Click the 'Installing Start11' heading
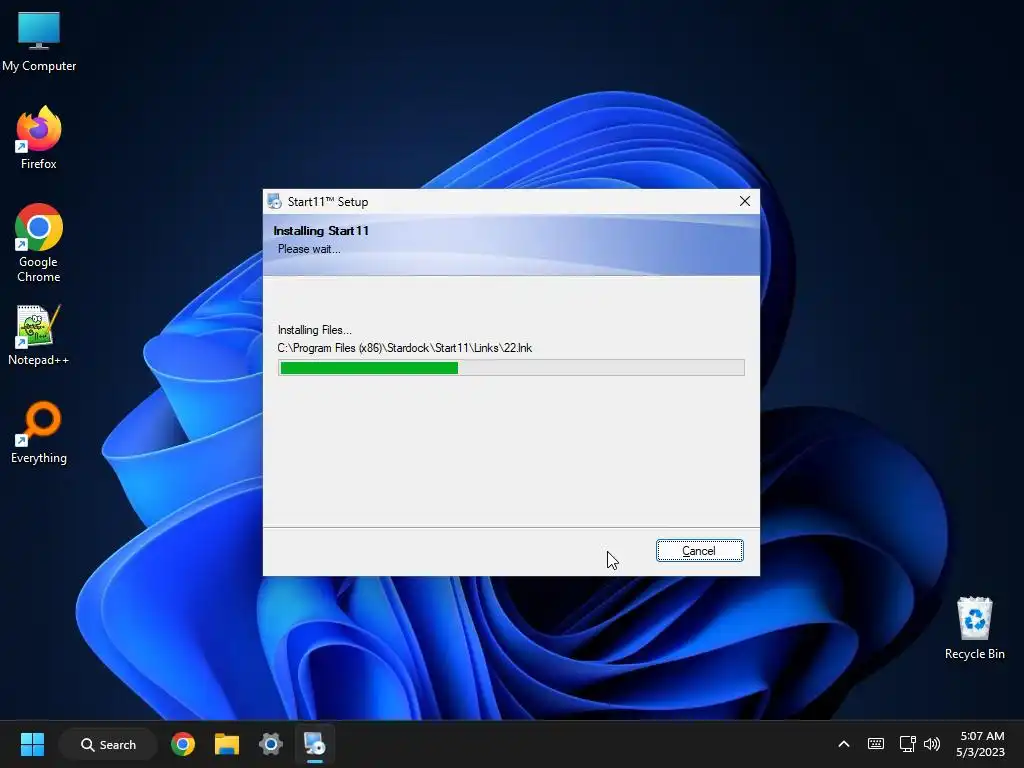Image resolution: width=1024 pixels, height=768 pixels. coord(321,231)
